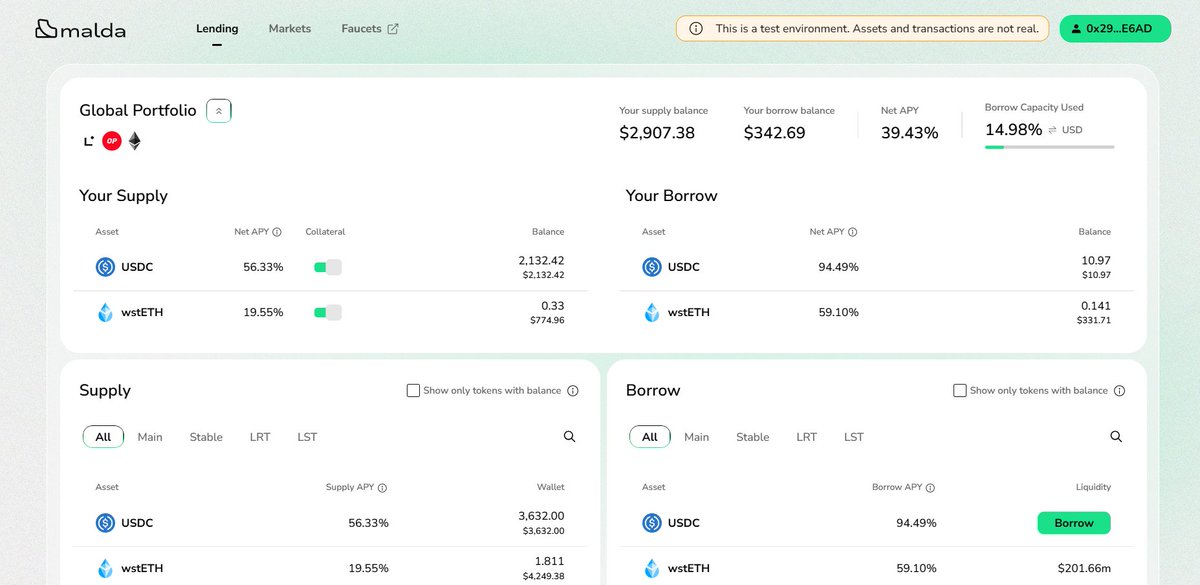1200x585 pixels.
Task: Open the external link icon next to Faucets
Action: coord(393,29)
